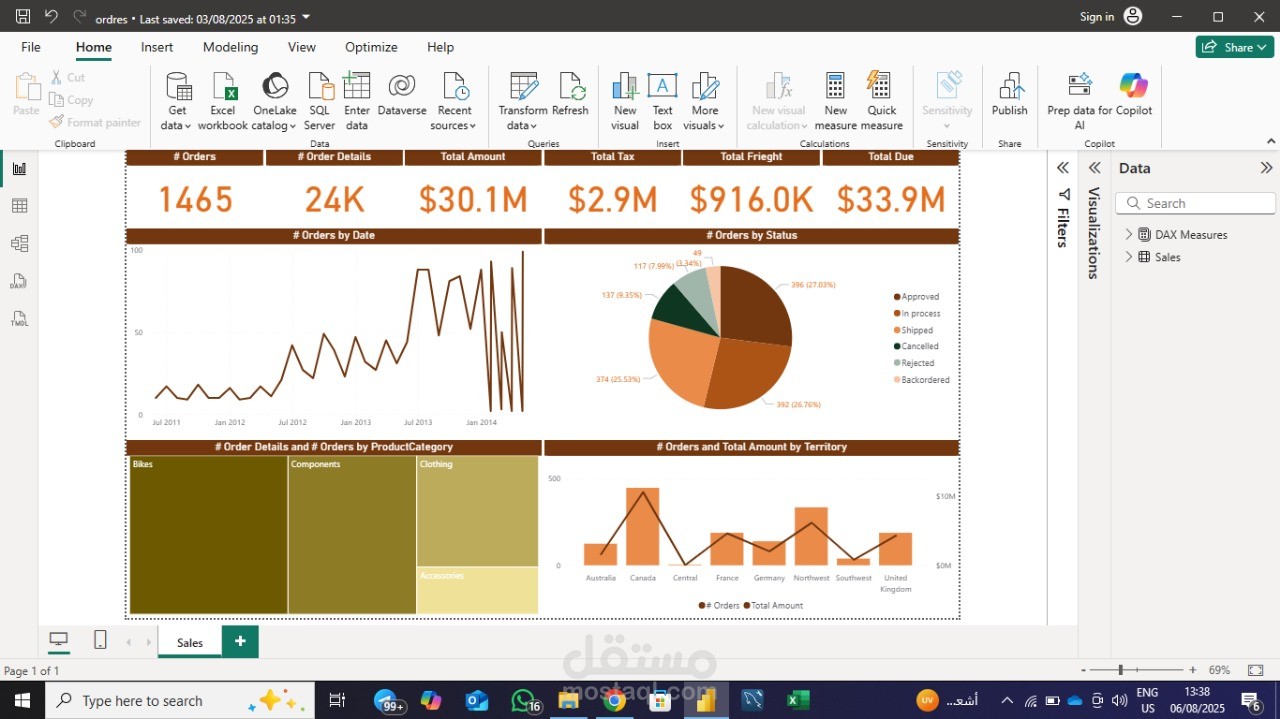This screenshot has height=719, width=1280.
Task: Create a Quick measure
Action: pyautogui.click(x=881, y=101)
